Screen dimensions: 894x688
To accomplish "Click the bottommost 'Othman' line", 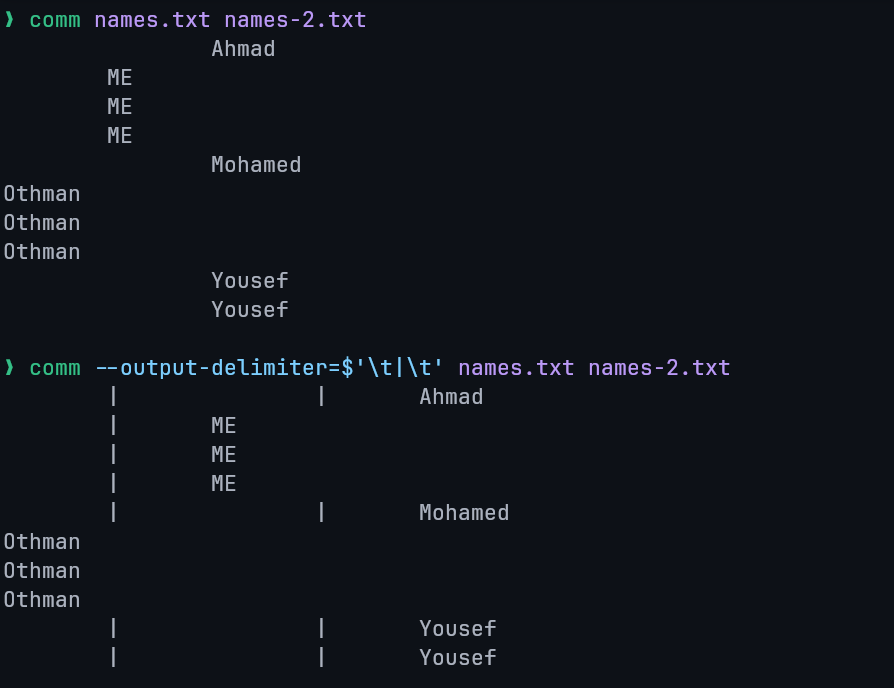I will tap(42, 600).
